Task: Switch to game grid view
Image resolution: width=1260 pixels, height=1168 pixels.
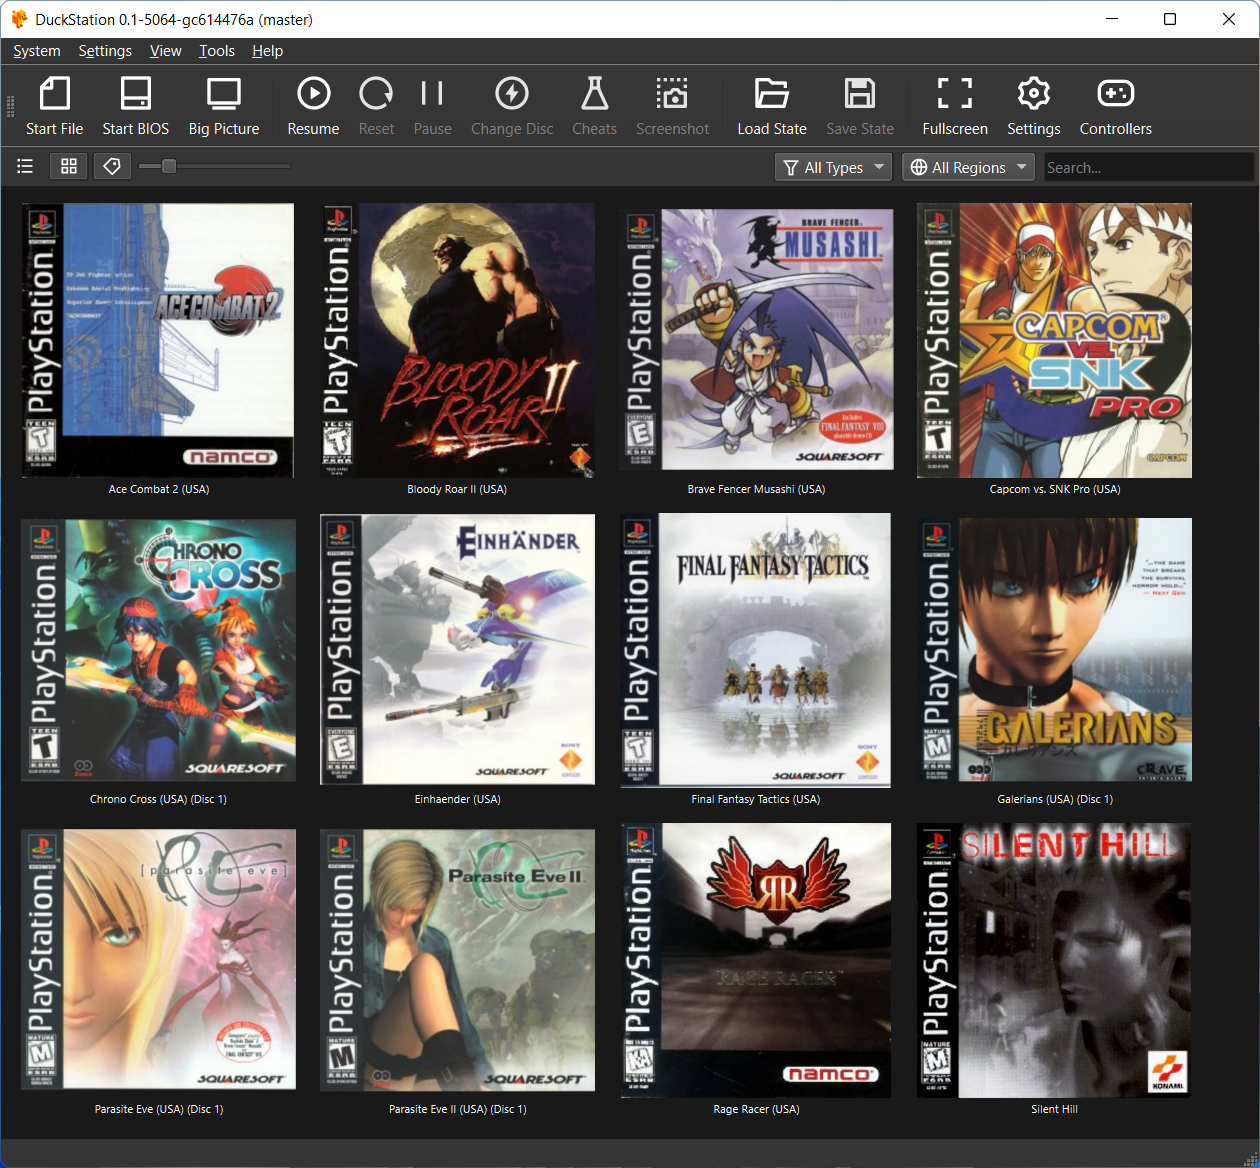Action: click(69, 167)
